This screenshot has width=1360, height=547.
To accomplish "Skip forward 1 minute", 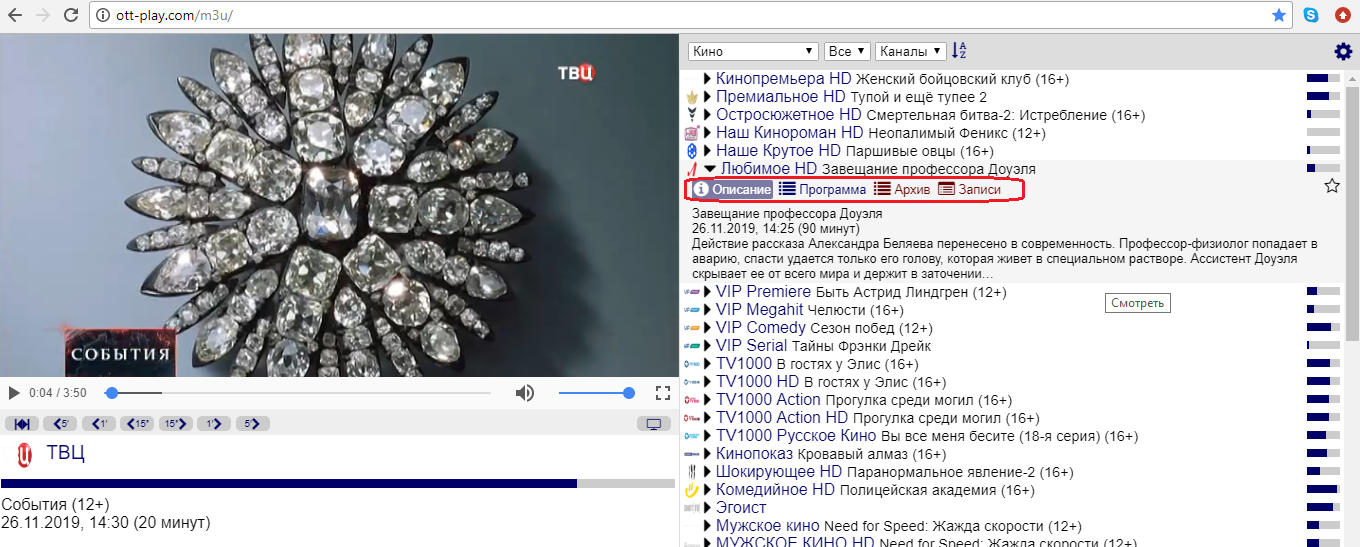I will [x=214, y=424].
